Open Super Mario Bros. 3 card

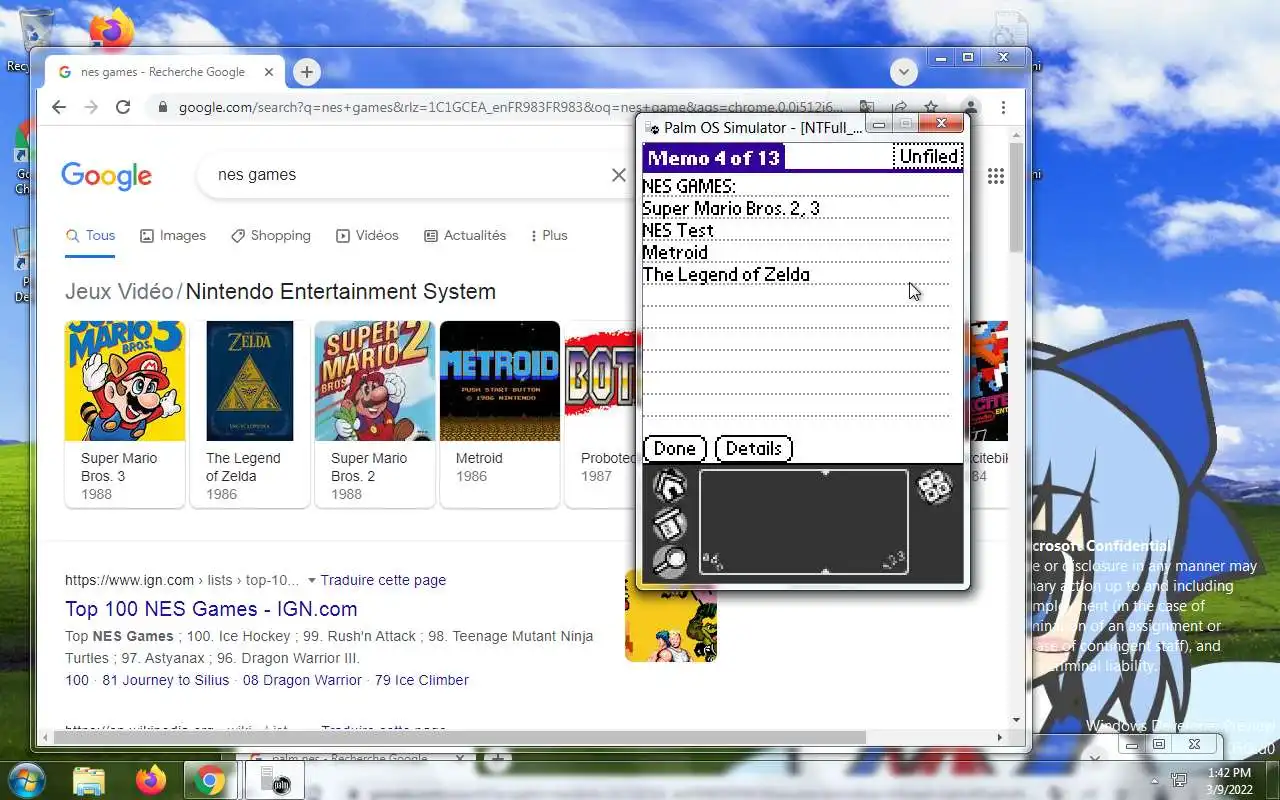coord(125,414)
